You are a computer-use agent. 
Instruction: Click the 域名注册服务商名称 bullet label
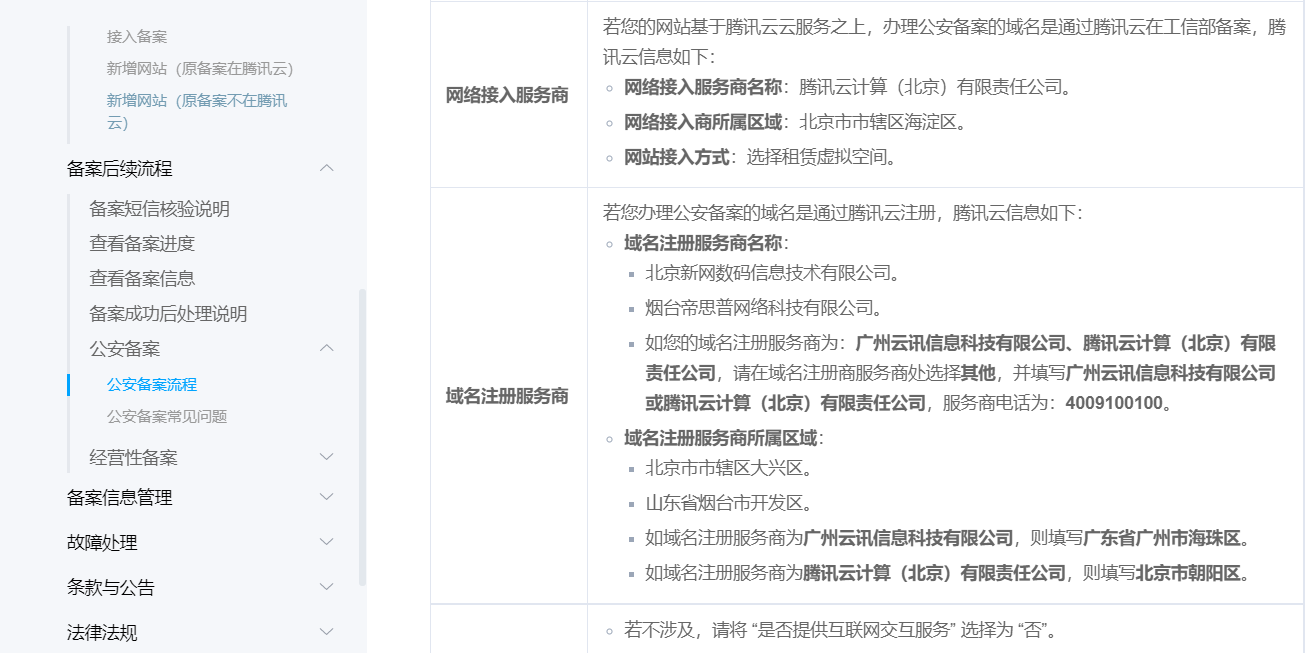[703, 243]
